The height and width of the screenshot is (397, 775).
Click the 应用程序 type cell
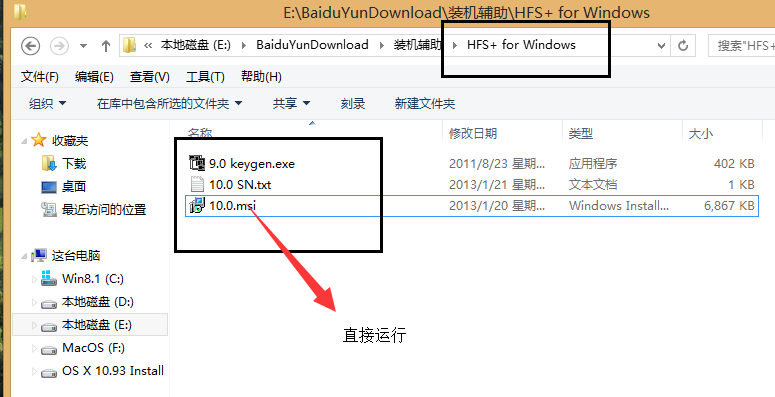click(593, 163)
